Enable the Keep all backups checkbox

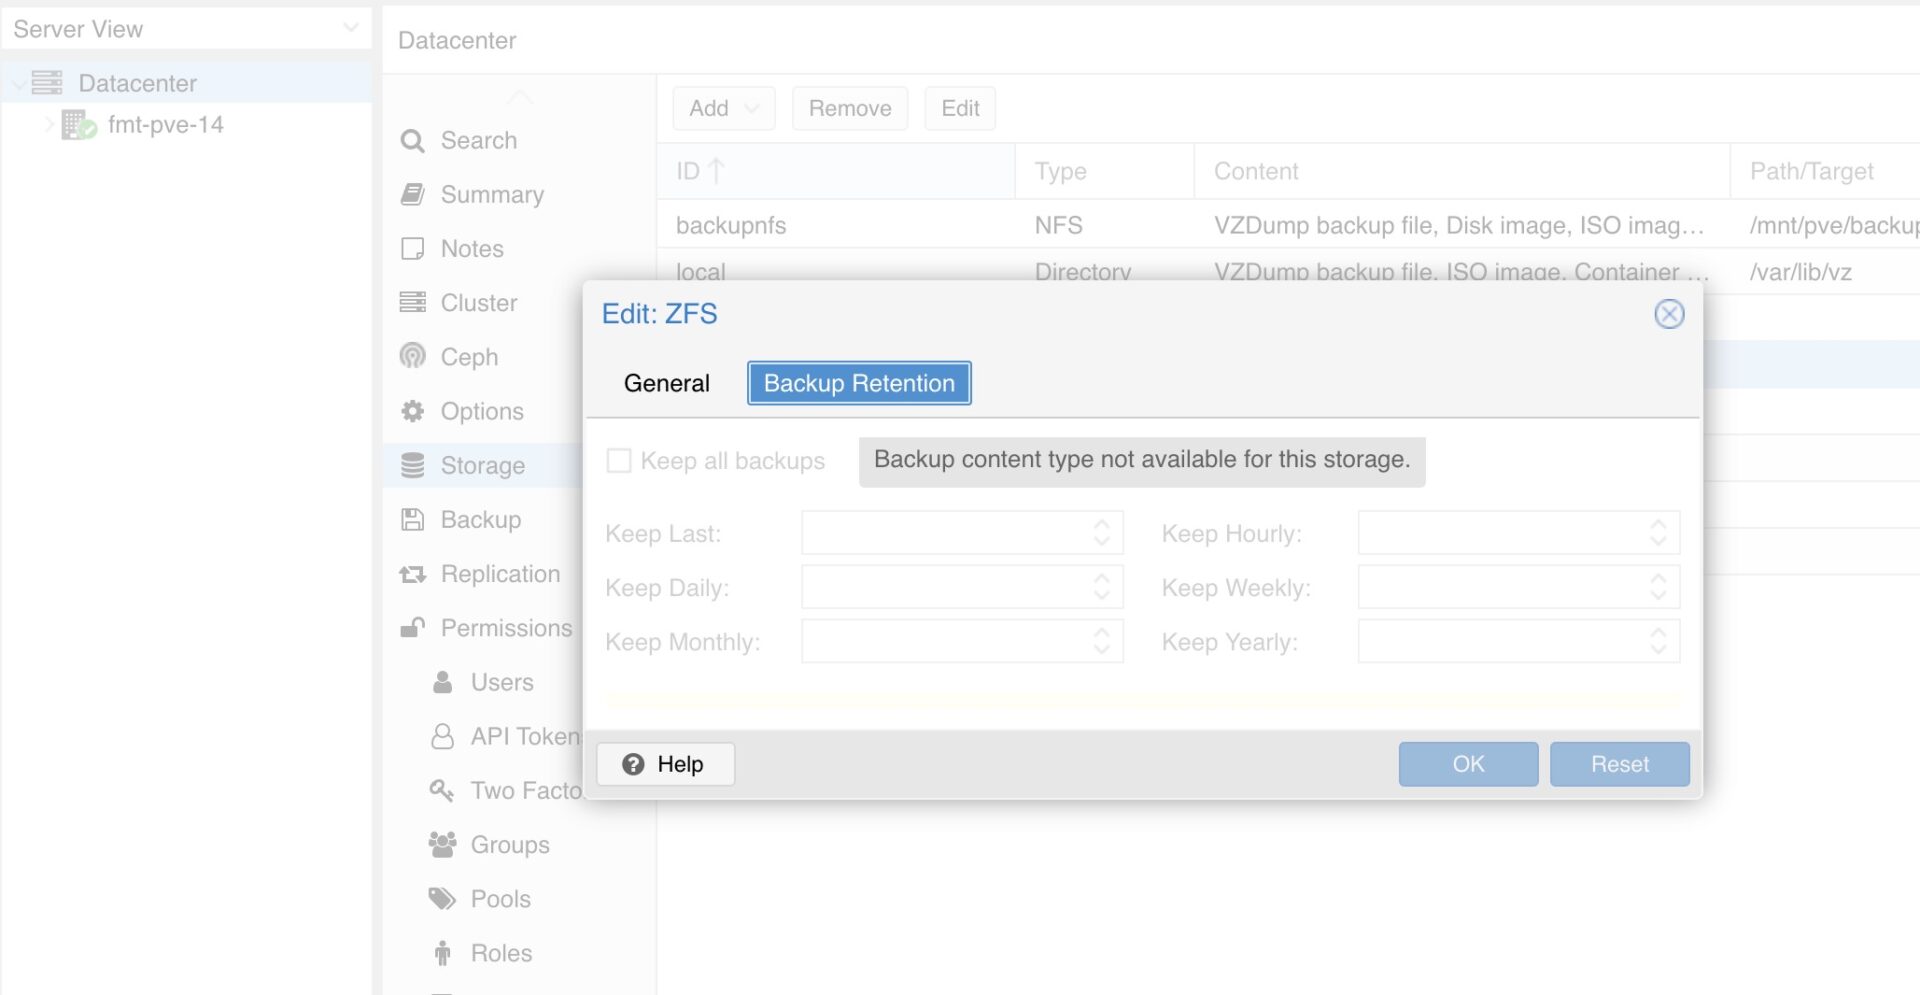[618, 460]
